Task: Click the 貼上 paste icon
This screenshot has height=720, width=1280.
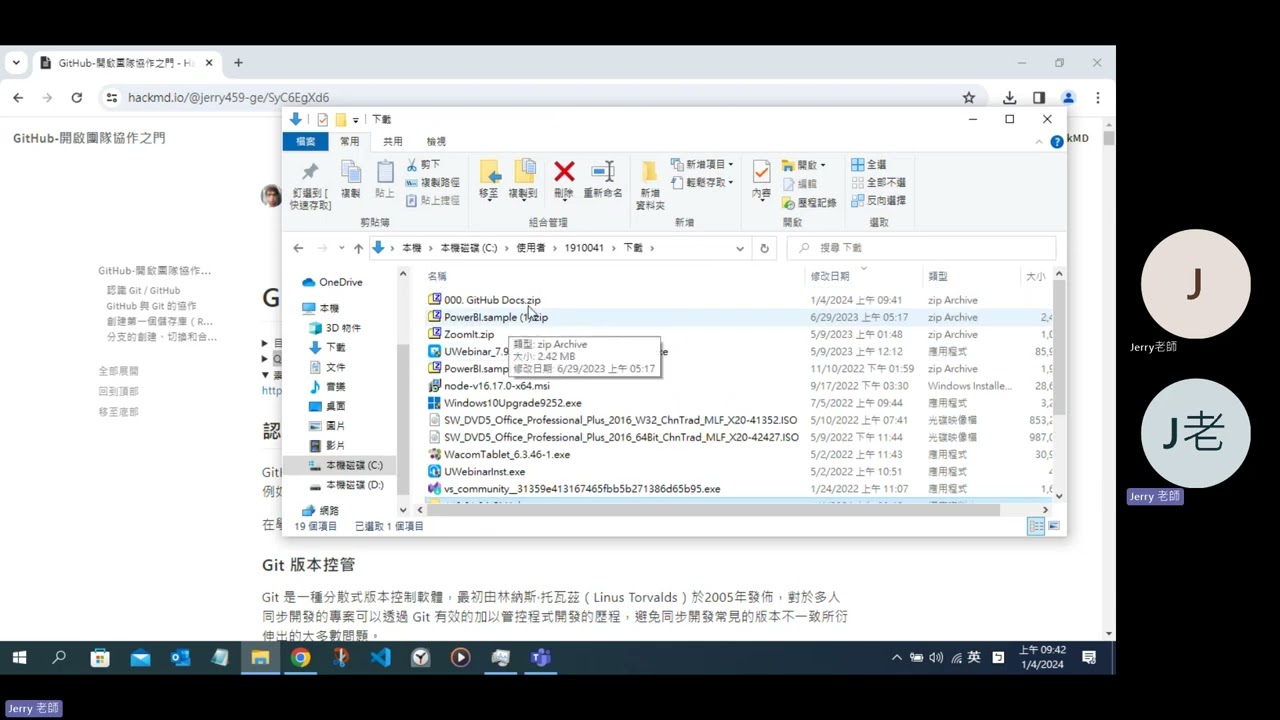Action: (385, 172)
